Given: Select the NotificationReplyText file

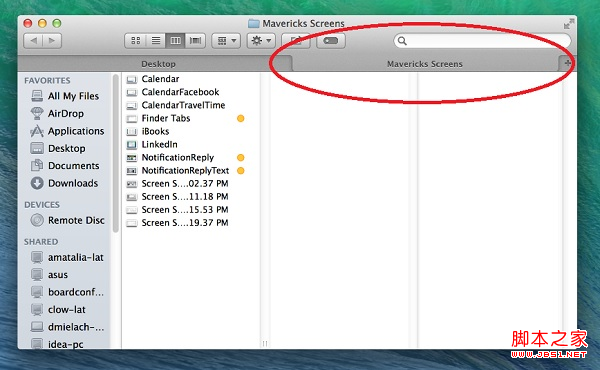Looking at the screenshot, I should click(x=185, y=171).
